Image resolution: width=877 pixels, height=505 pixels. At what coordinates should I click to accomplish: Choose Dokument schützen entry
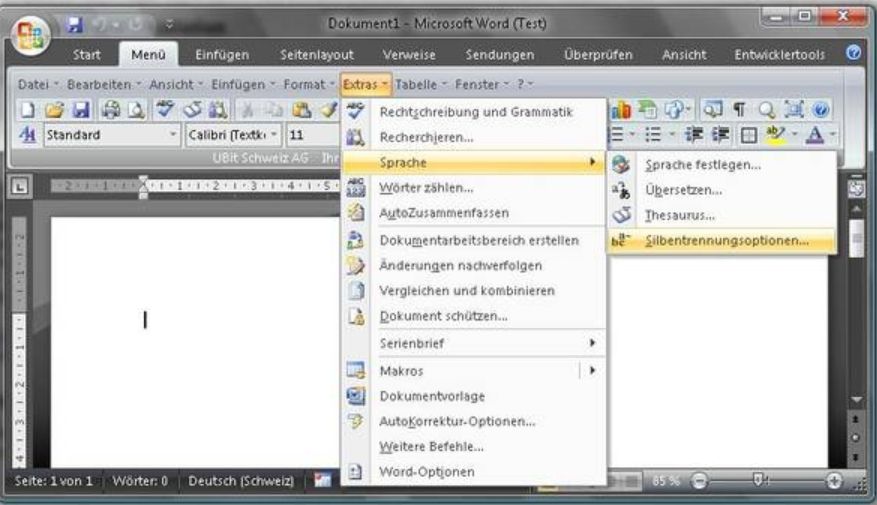(474, 316)
